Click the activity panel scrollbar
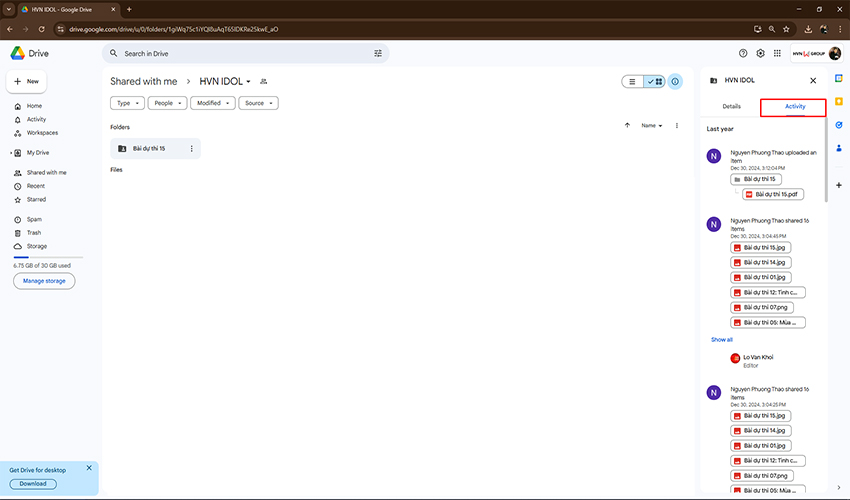This screenshot has width=850, height=500. 826,160
